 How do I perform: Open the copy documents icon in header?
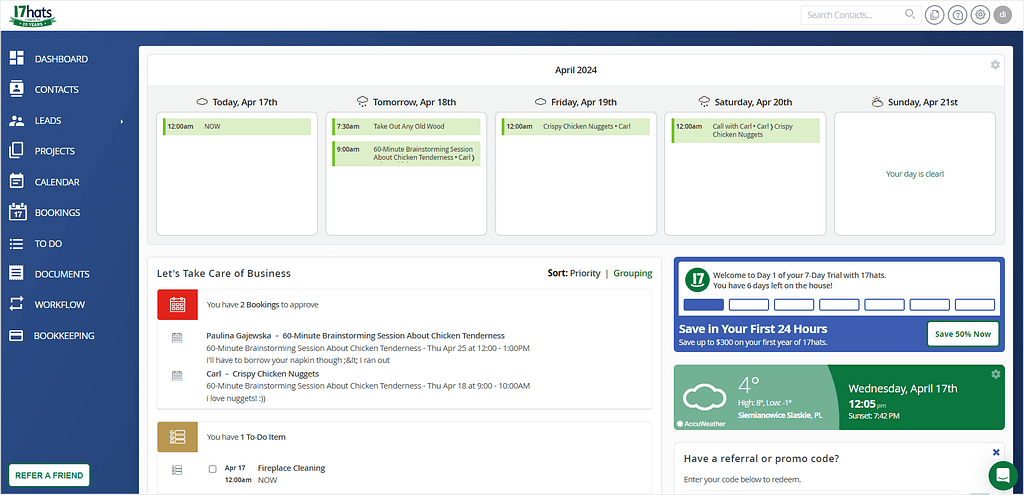pyautogui.click(x=935, y=15)
